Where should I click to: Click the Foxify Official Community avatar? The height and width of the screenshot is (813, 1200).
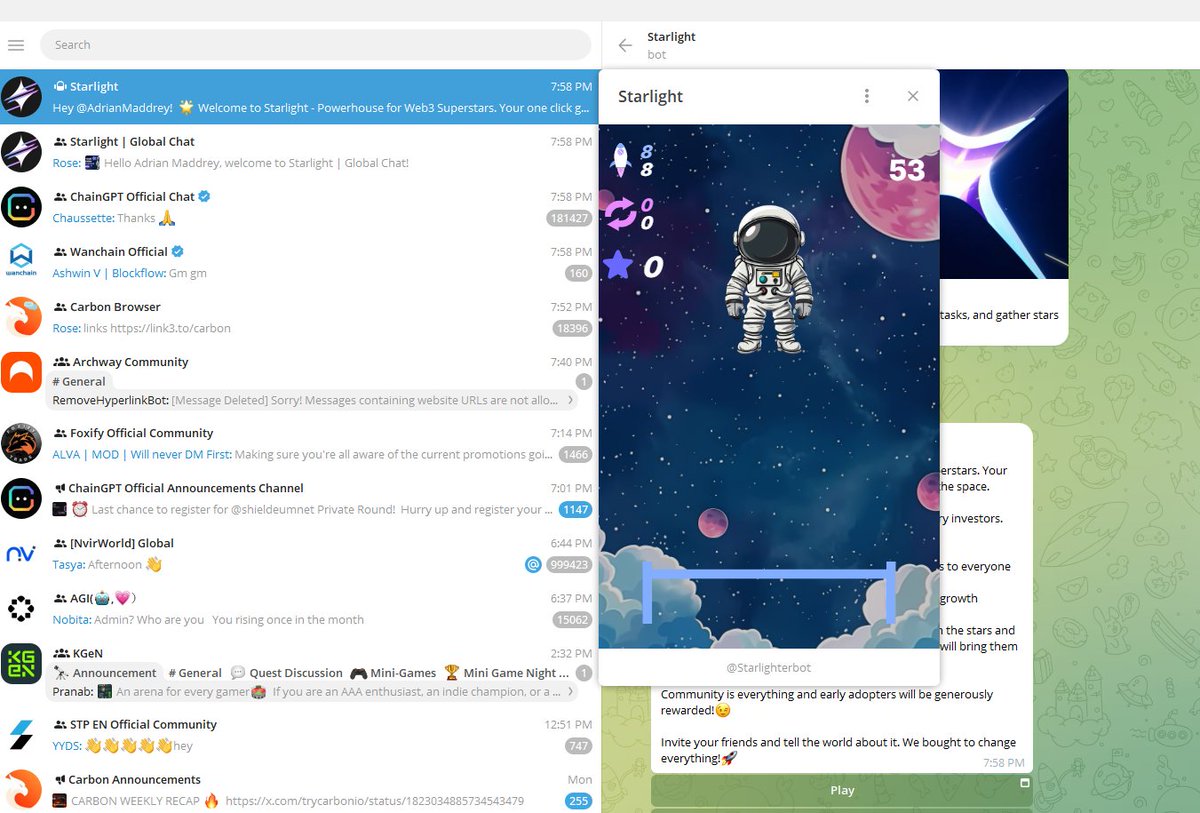pyautogui.click(x=21, y=443)
